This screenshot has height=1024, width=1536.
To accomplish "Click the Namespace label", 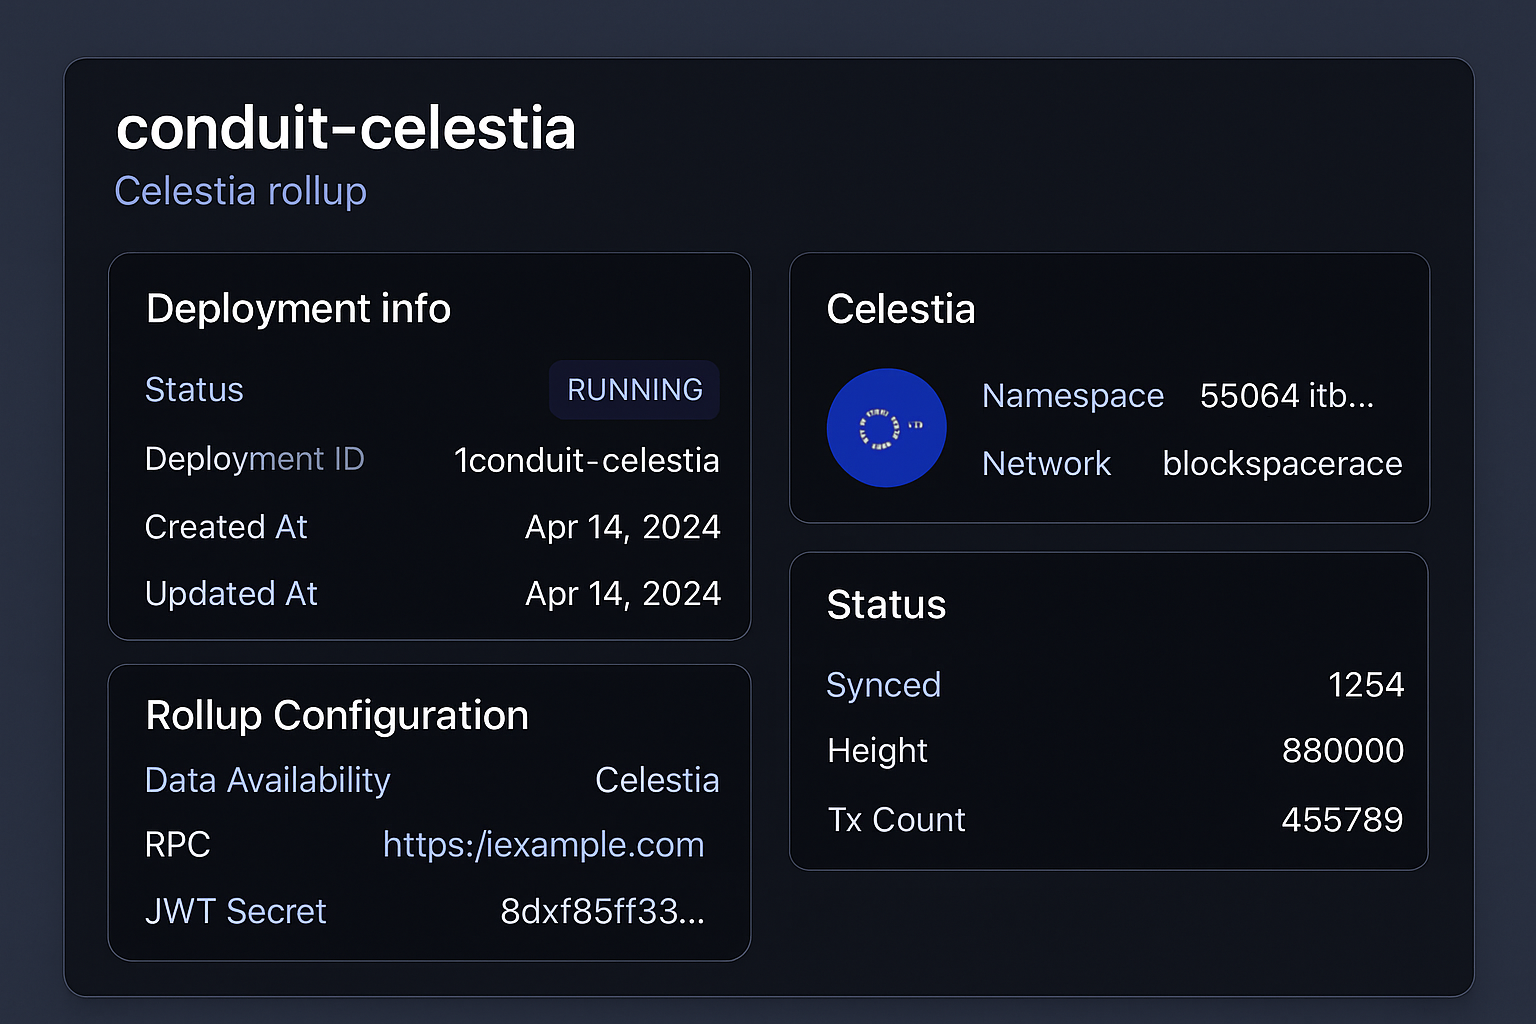I will 1072,396.
